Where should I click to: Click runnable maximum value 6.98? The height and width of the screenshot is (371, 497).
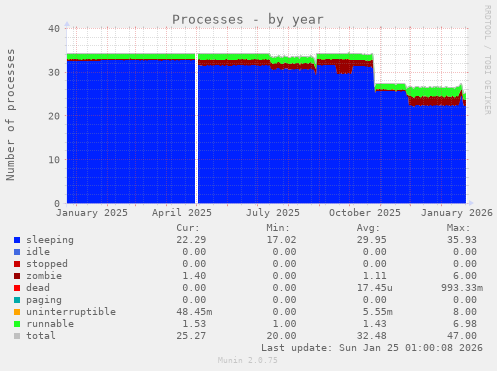465,324
